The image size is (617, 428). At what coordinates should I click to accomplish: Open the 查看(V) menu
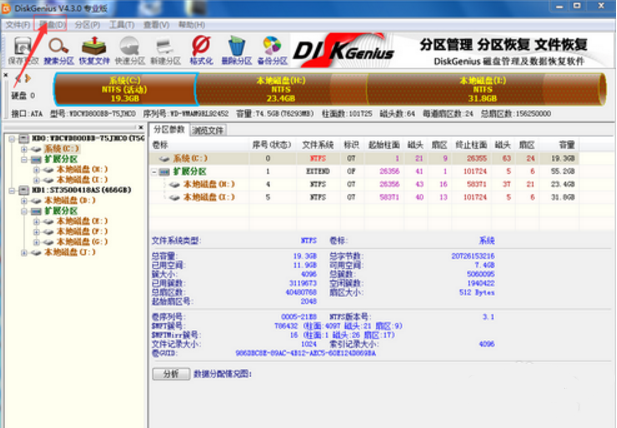click(x=156, y=25)
